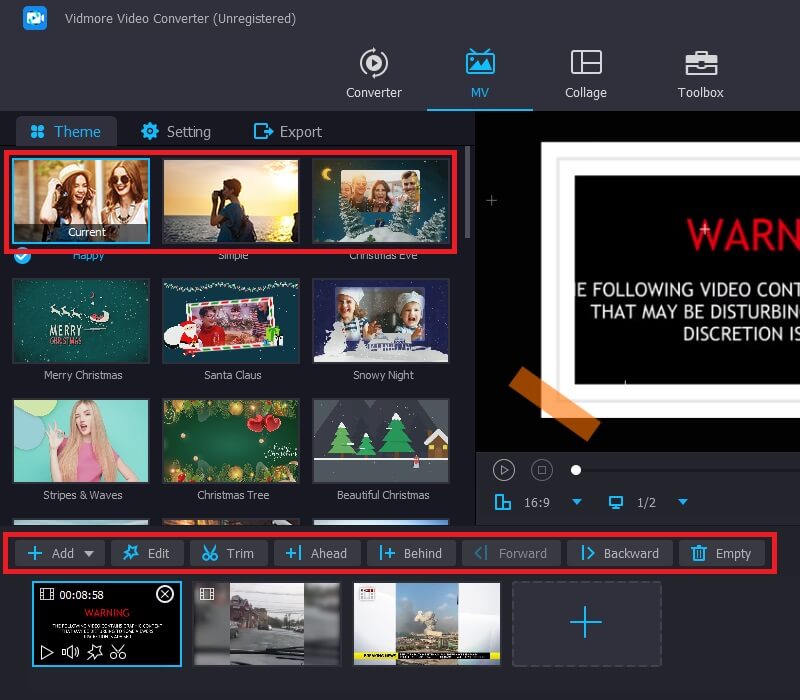Viewport: 800px width, 700px height.
Task: Click the star edit icon on the first clip
Action: pyautogui.click(x=94, y=653)
